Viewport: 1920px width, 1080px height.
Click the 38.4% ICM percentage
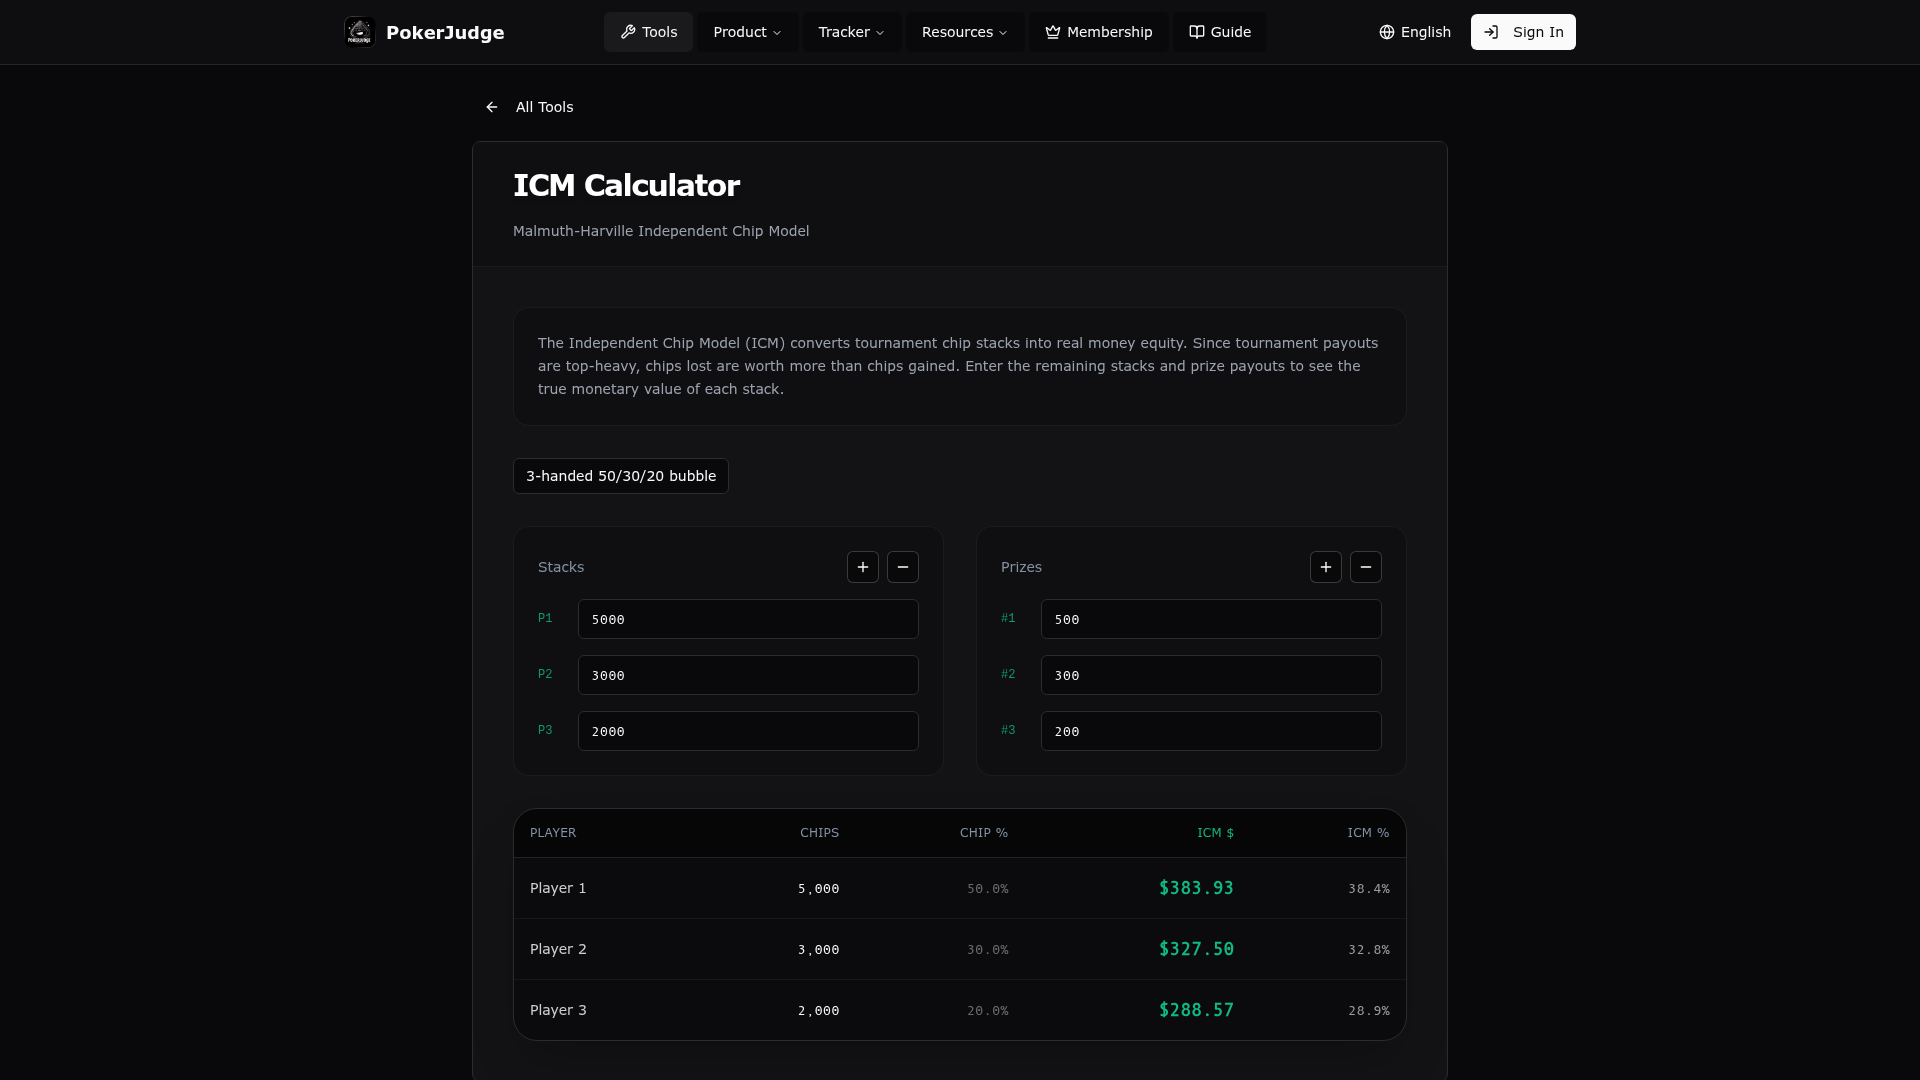1369,888
